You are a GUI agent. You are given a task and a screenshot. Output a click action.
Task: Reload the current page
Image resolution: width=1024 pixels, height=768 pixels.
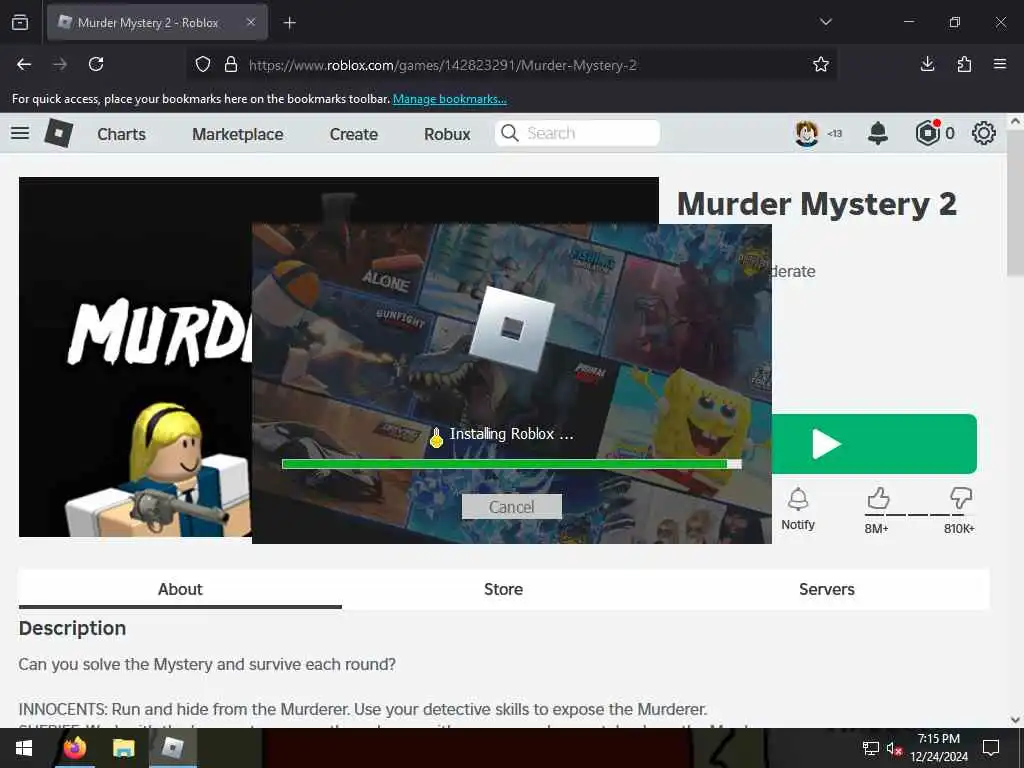(x=96, y=64)
